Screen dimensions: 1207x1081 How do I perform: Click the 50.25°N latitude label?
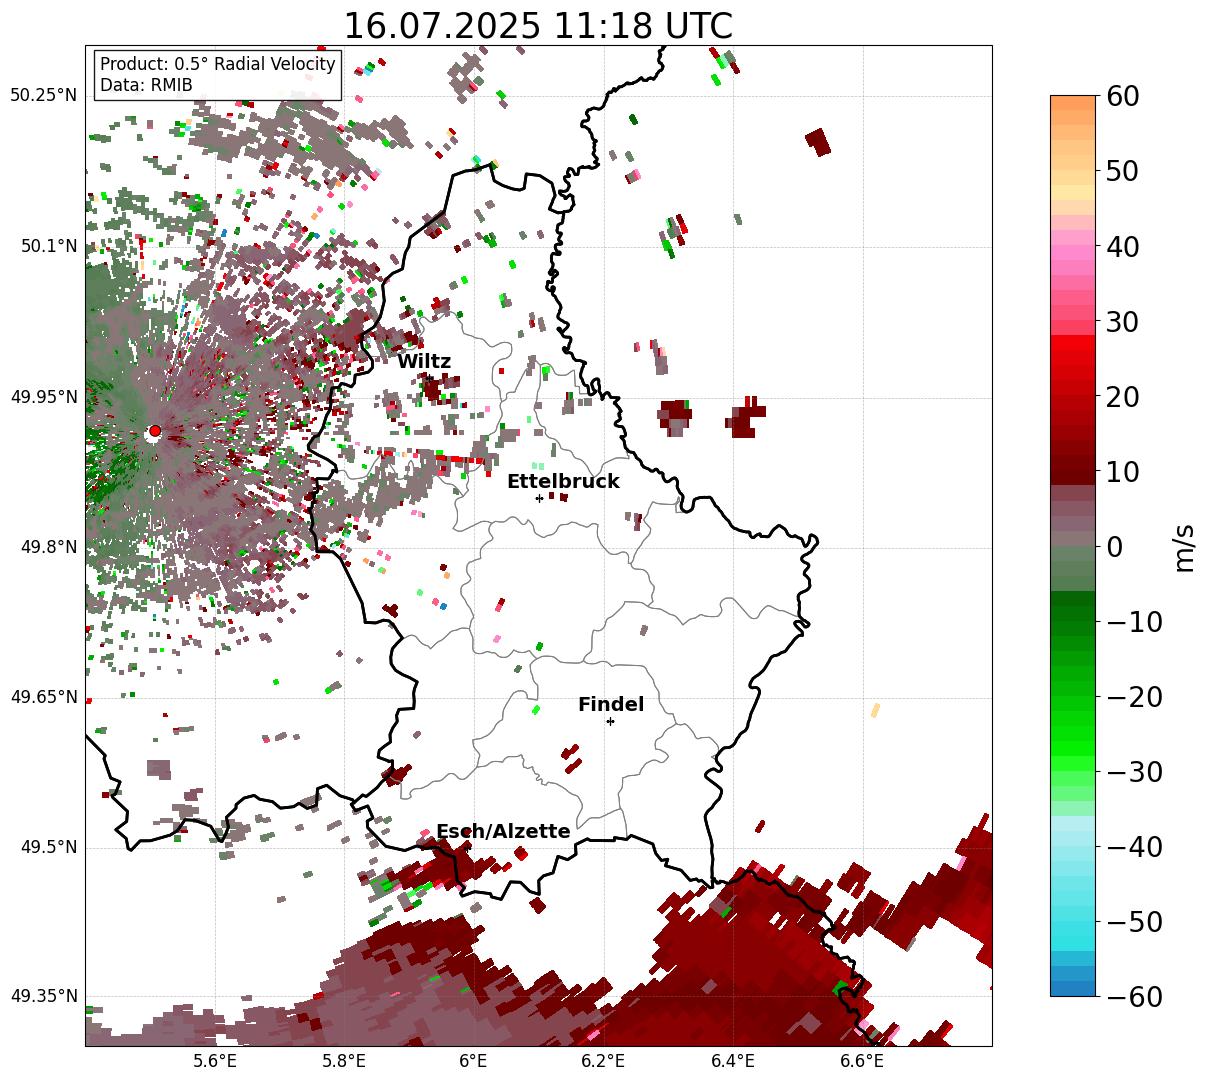[44, 96]
